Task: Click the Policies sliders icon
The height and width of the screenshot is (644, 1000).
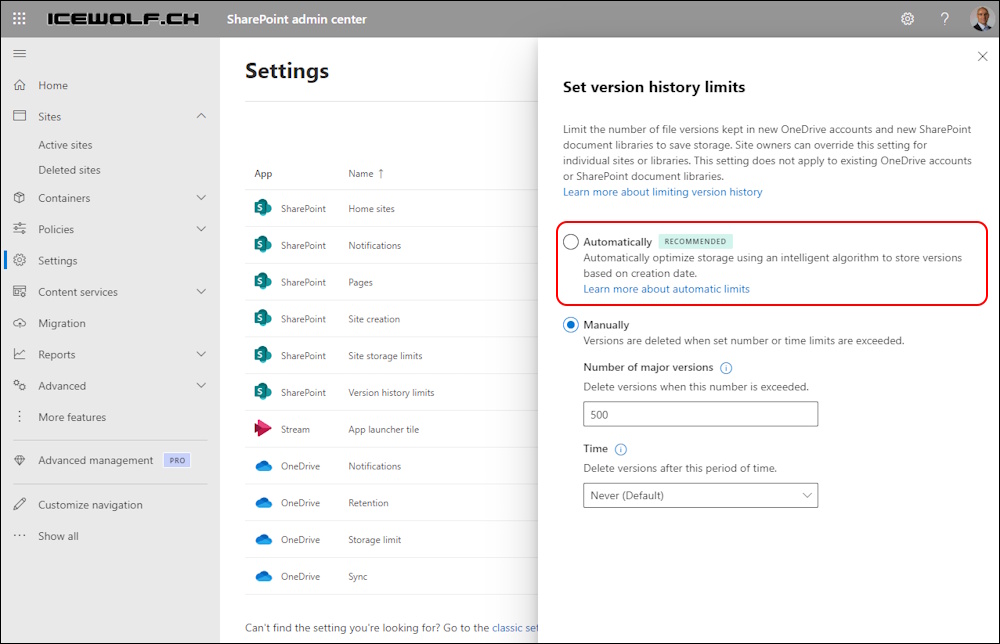Action: pyautogui.click(x=20, y=229)
